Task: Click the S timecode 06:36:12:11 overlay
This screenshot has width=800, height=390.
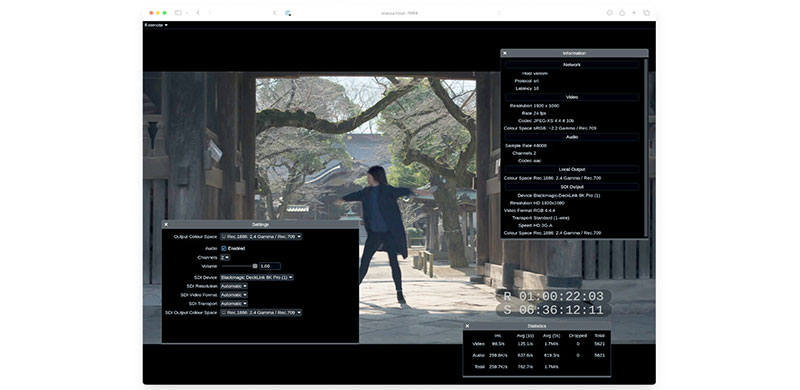Action: (554, 310)
